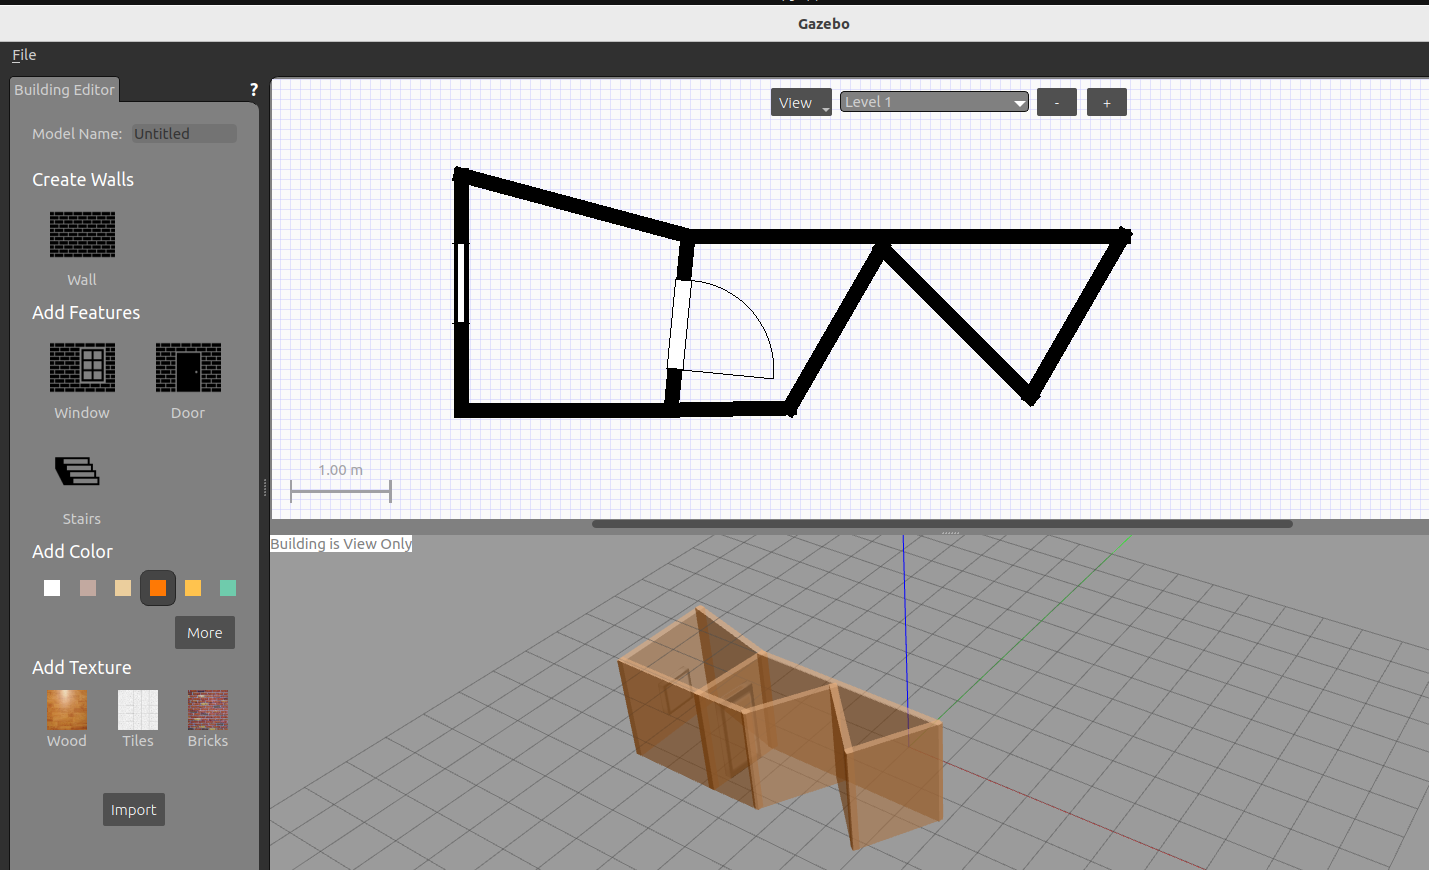The image size is (1429, 870).
Task: Click the minus button to delete level
Action: [1057, 103]
